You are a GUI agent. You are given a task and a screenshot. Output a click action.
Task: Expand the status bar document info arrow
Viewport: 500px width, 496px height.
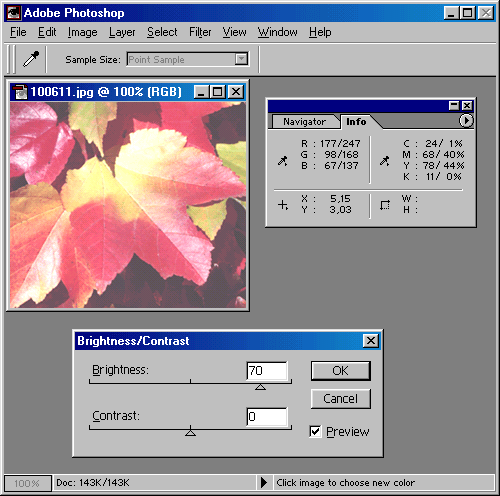pyautogui.click(x=264, y=482)
